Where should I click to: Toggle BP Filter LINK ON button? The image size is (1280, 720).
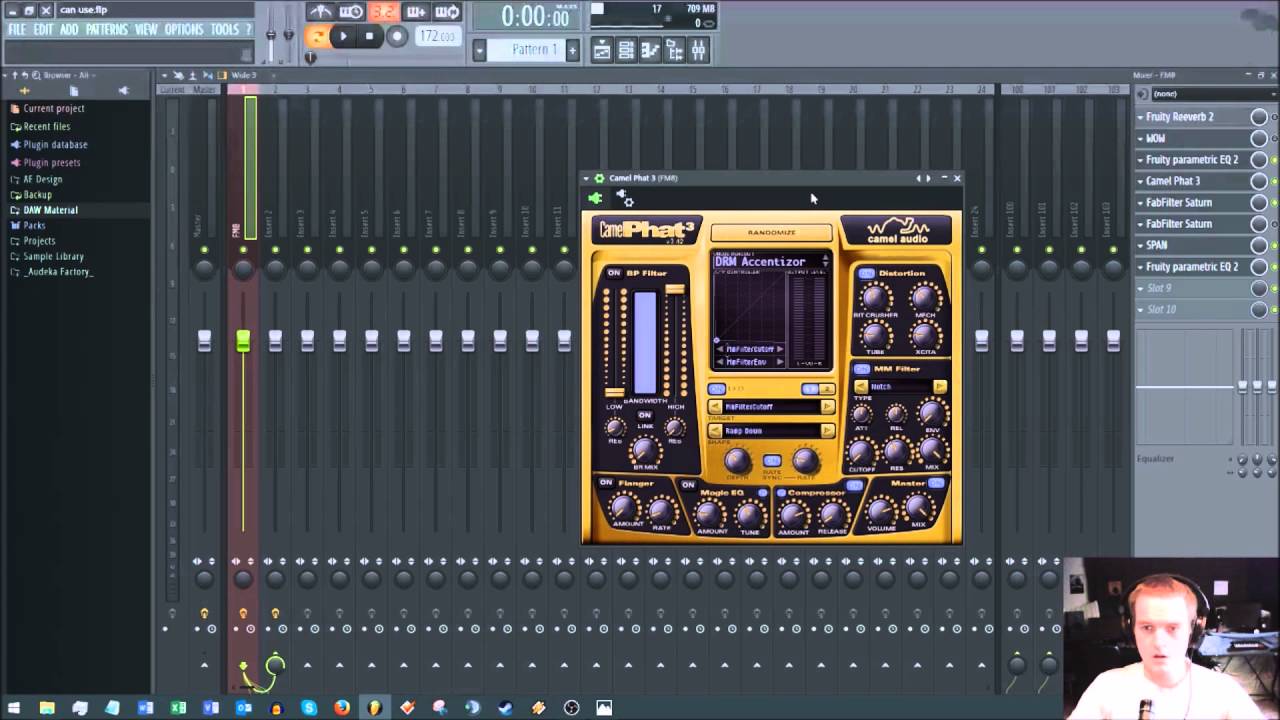point(645,416)
